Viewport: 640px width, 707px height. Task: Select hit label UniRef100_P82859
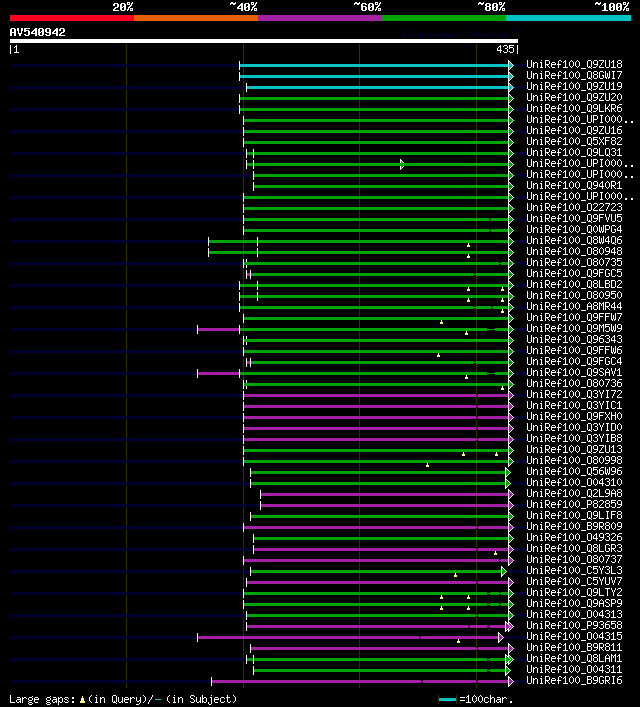tap(574, 504)
